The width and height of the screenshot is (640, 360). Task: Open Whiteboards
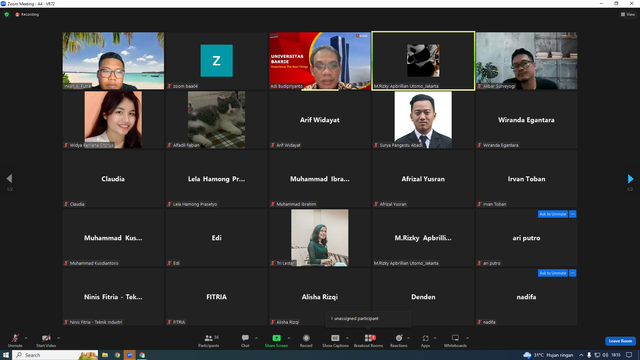click(455, 340)
